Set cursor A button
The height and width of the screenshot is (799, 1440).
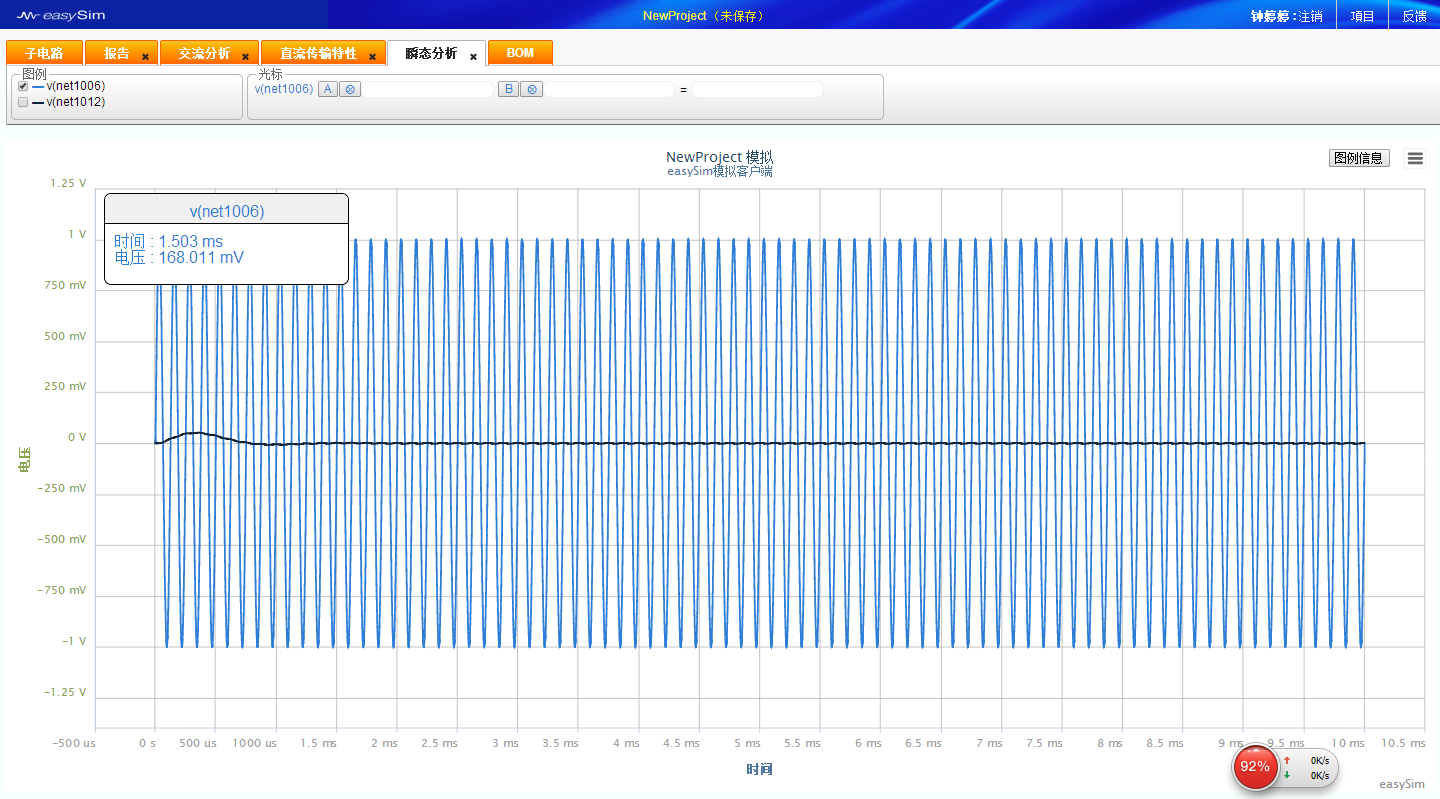point(327,90)
